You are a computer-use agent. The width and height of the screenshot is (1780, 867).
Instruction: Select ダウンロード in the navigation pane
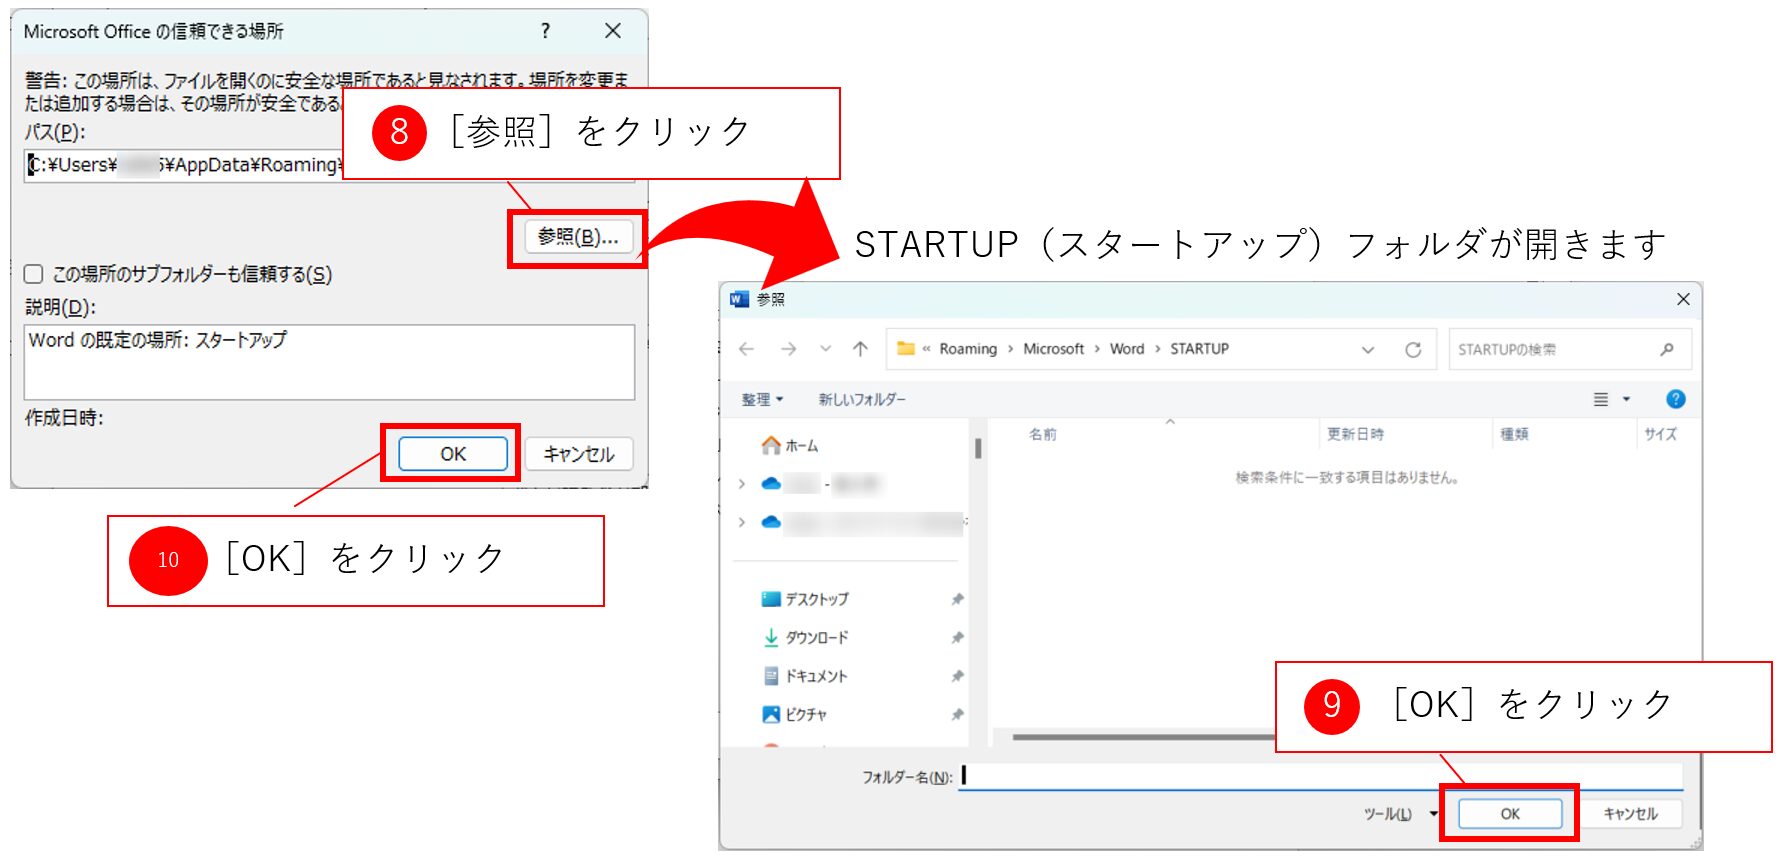816,638
